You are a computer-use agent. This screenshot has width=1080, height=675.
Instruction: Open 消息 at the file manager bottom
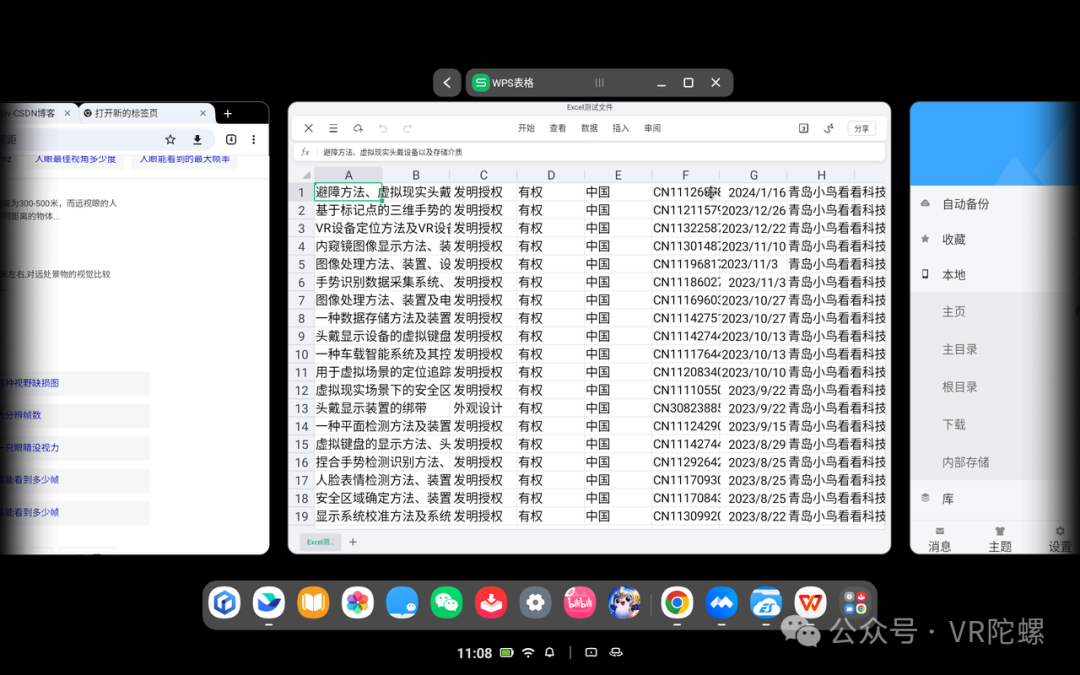click(939, 541)
